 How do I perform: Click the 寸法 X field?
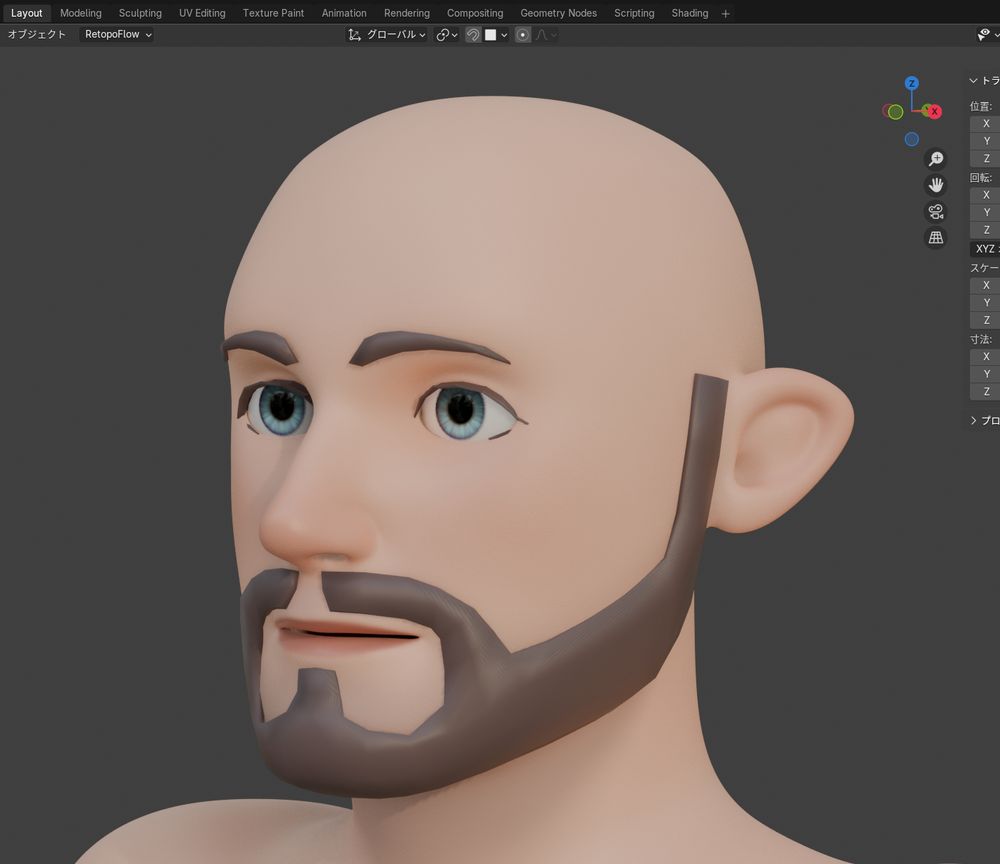[x=985, y=356]
